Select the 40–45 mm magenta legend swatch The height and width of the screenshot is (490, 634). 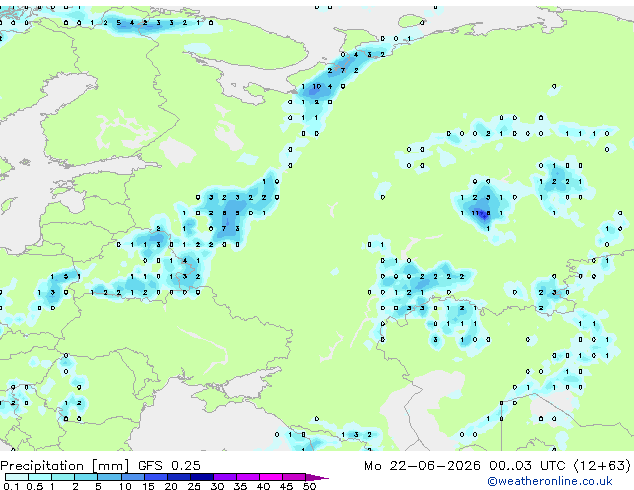coord(271,477)
